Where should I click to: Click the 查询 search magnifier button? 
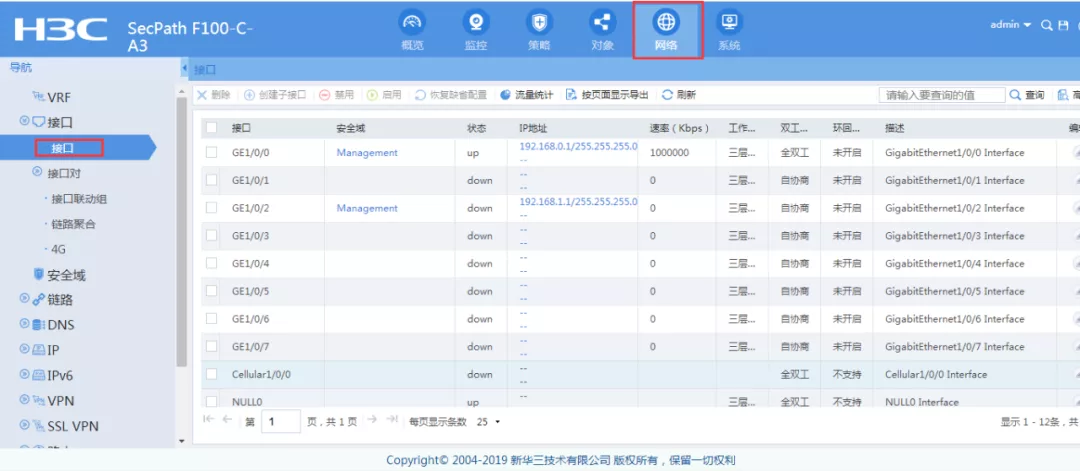(x=1027, y=95)
